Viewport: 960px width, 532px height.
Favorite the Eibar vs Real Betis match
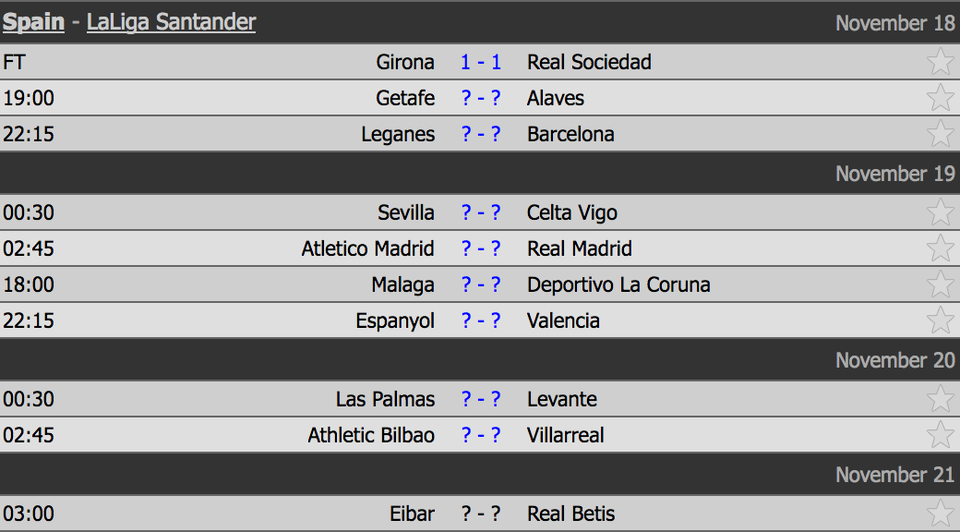pos(940,514)
